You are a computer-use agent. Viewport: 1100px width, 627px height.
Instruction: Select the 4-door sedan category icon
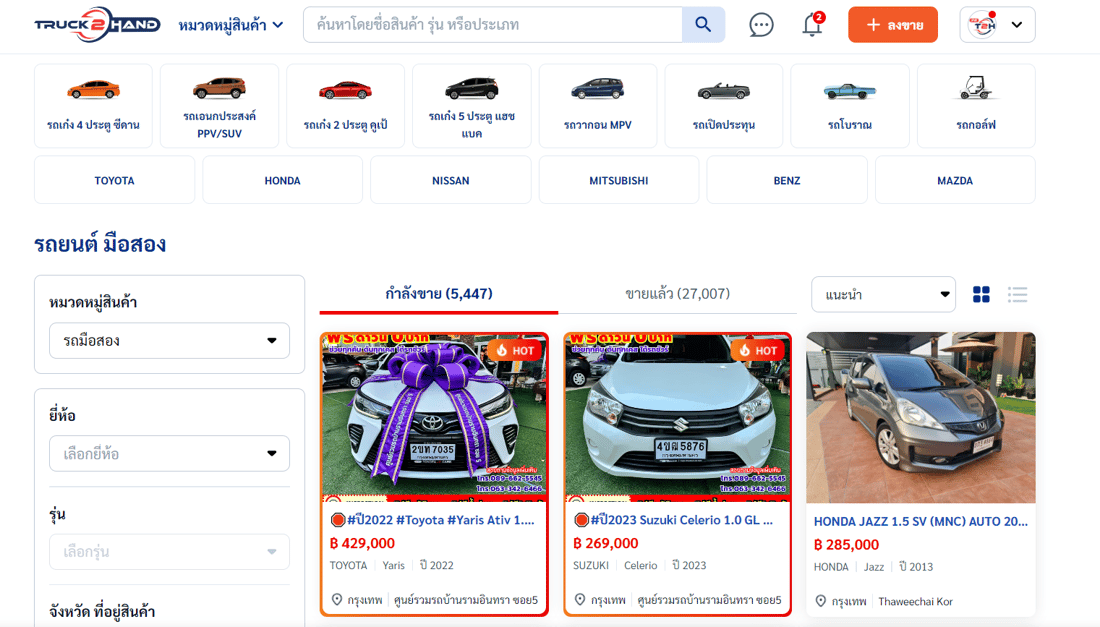pos(93,106)
